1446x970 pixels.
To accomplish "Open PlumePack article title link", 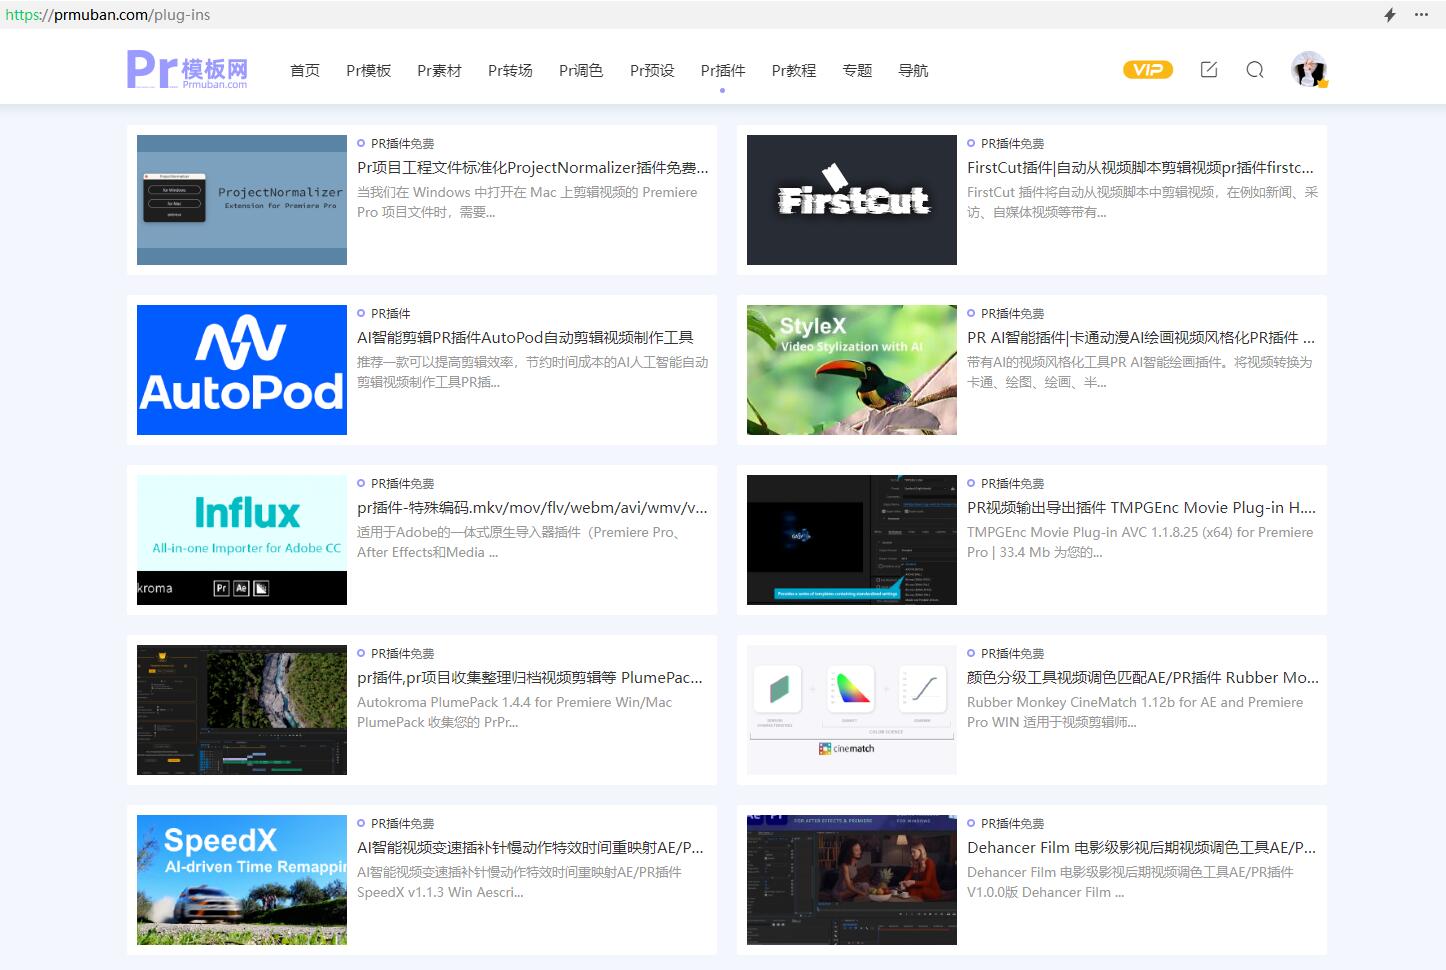I will click(530, 678).
